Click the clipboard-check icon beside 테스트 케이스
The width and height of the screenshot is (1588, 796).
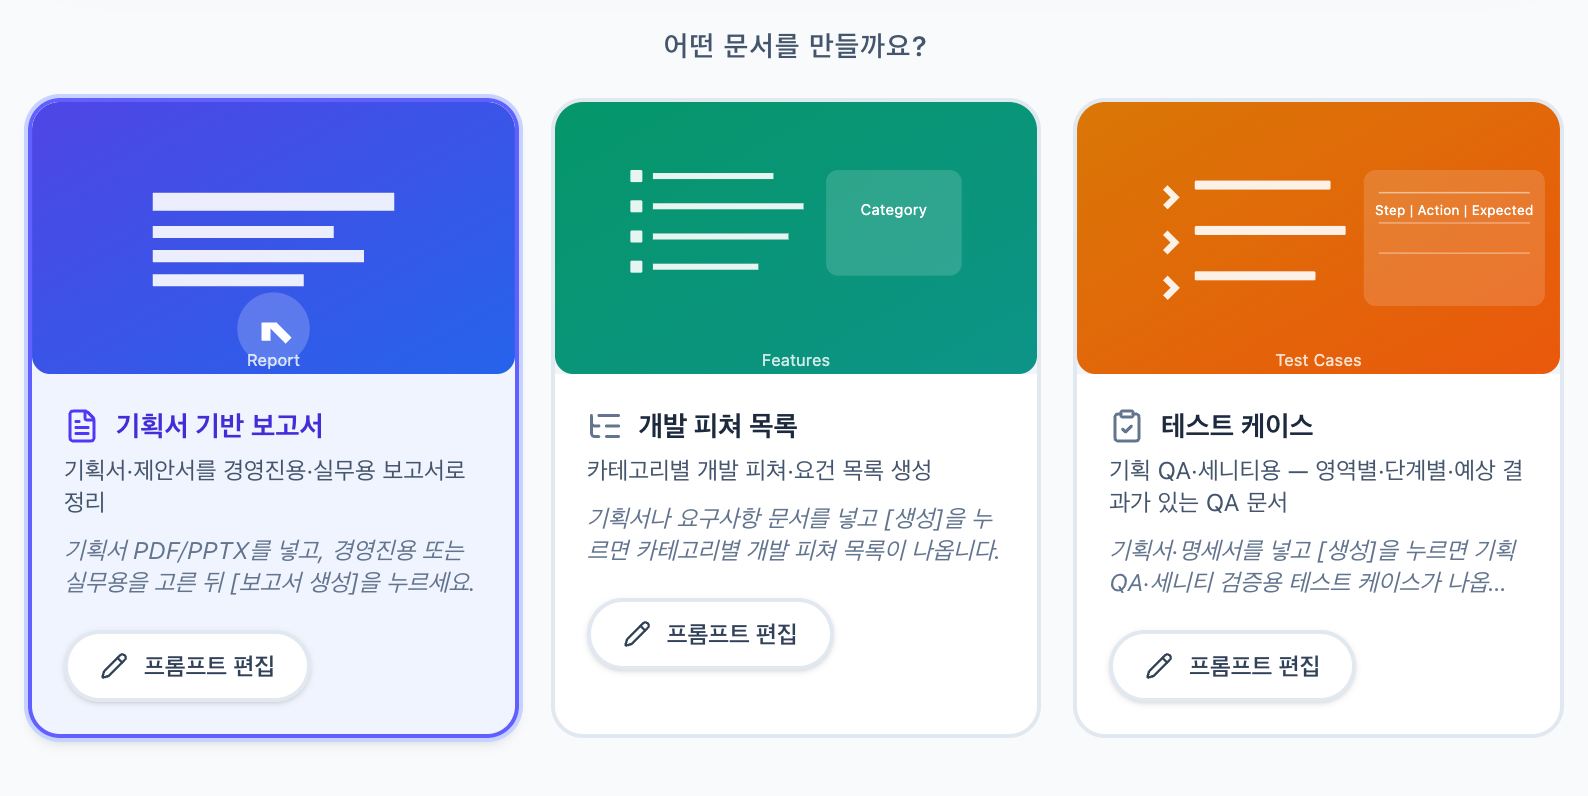[x=1127, y=425]
